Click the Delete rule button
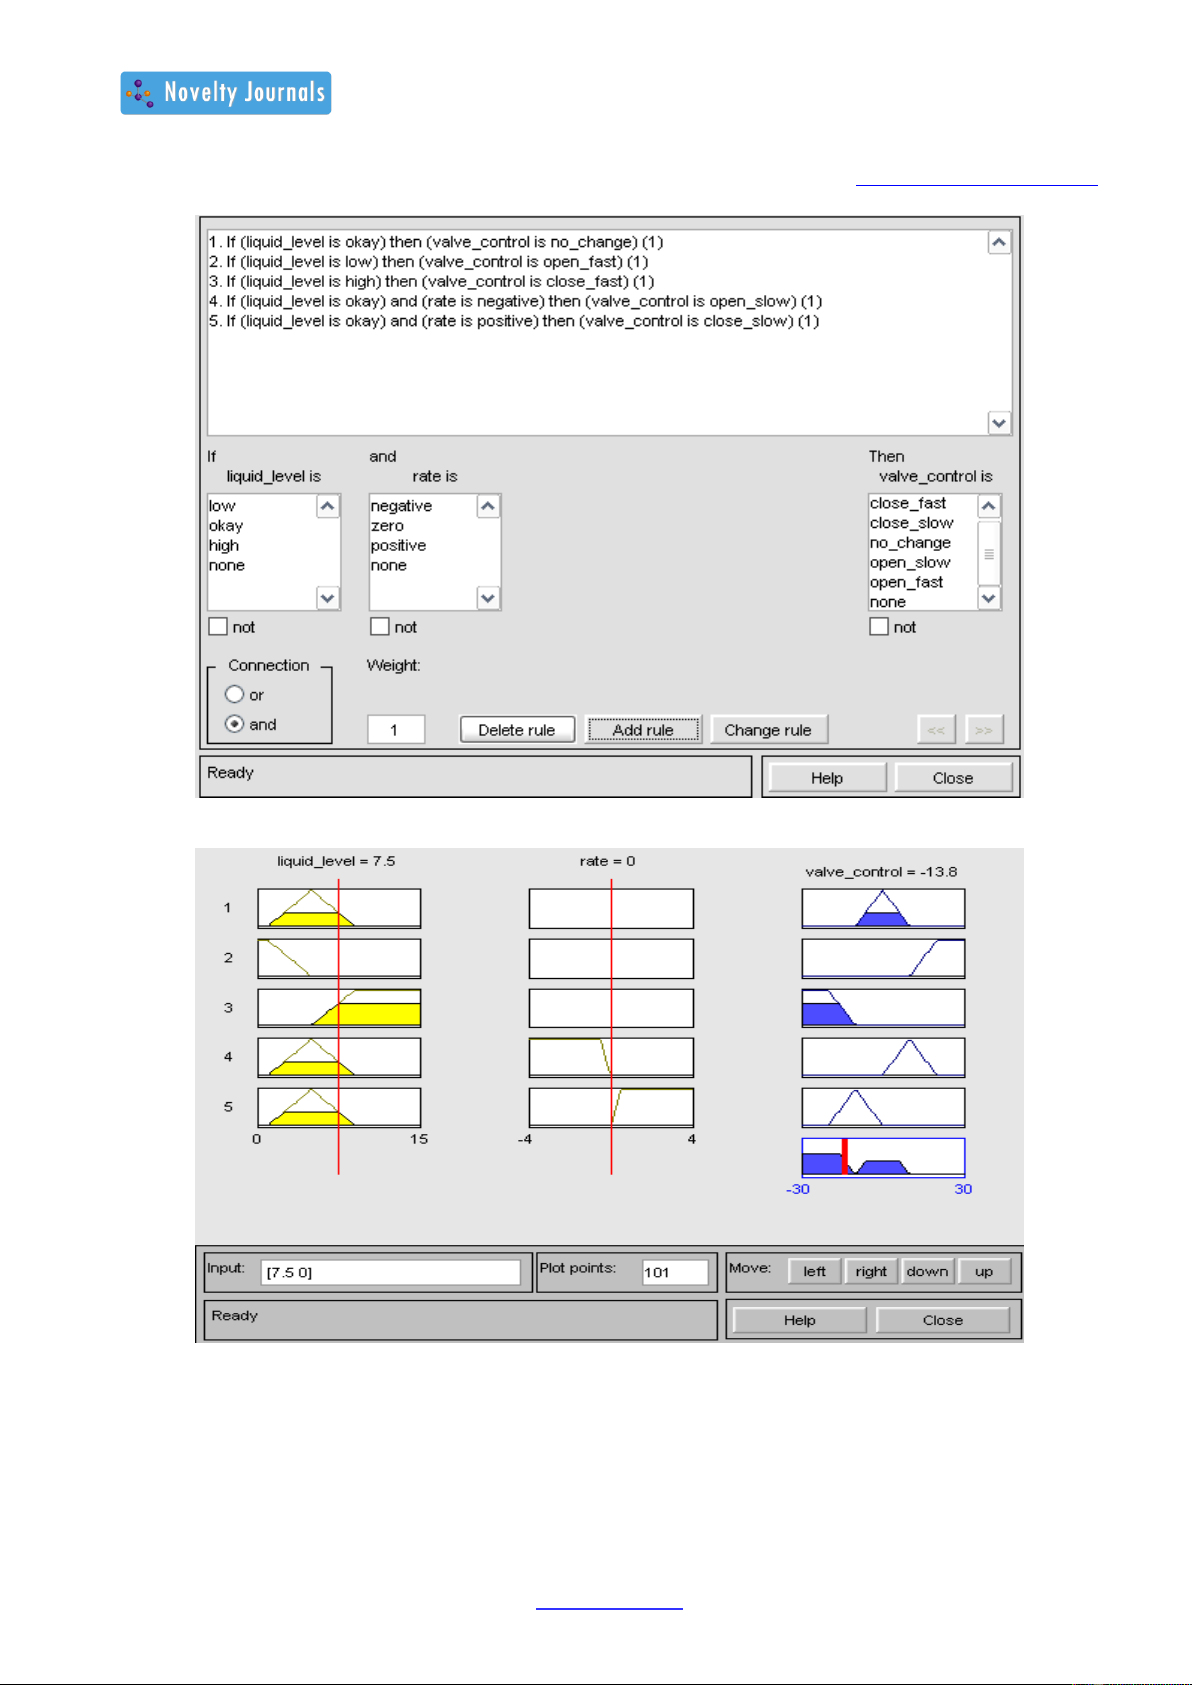 (516, 730)
